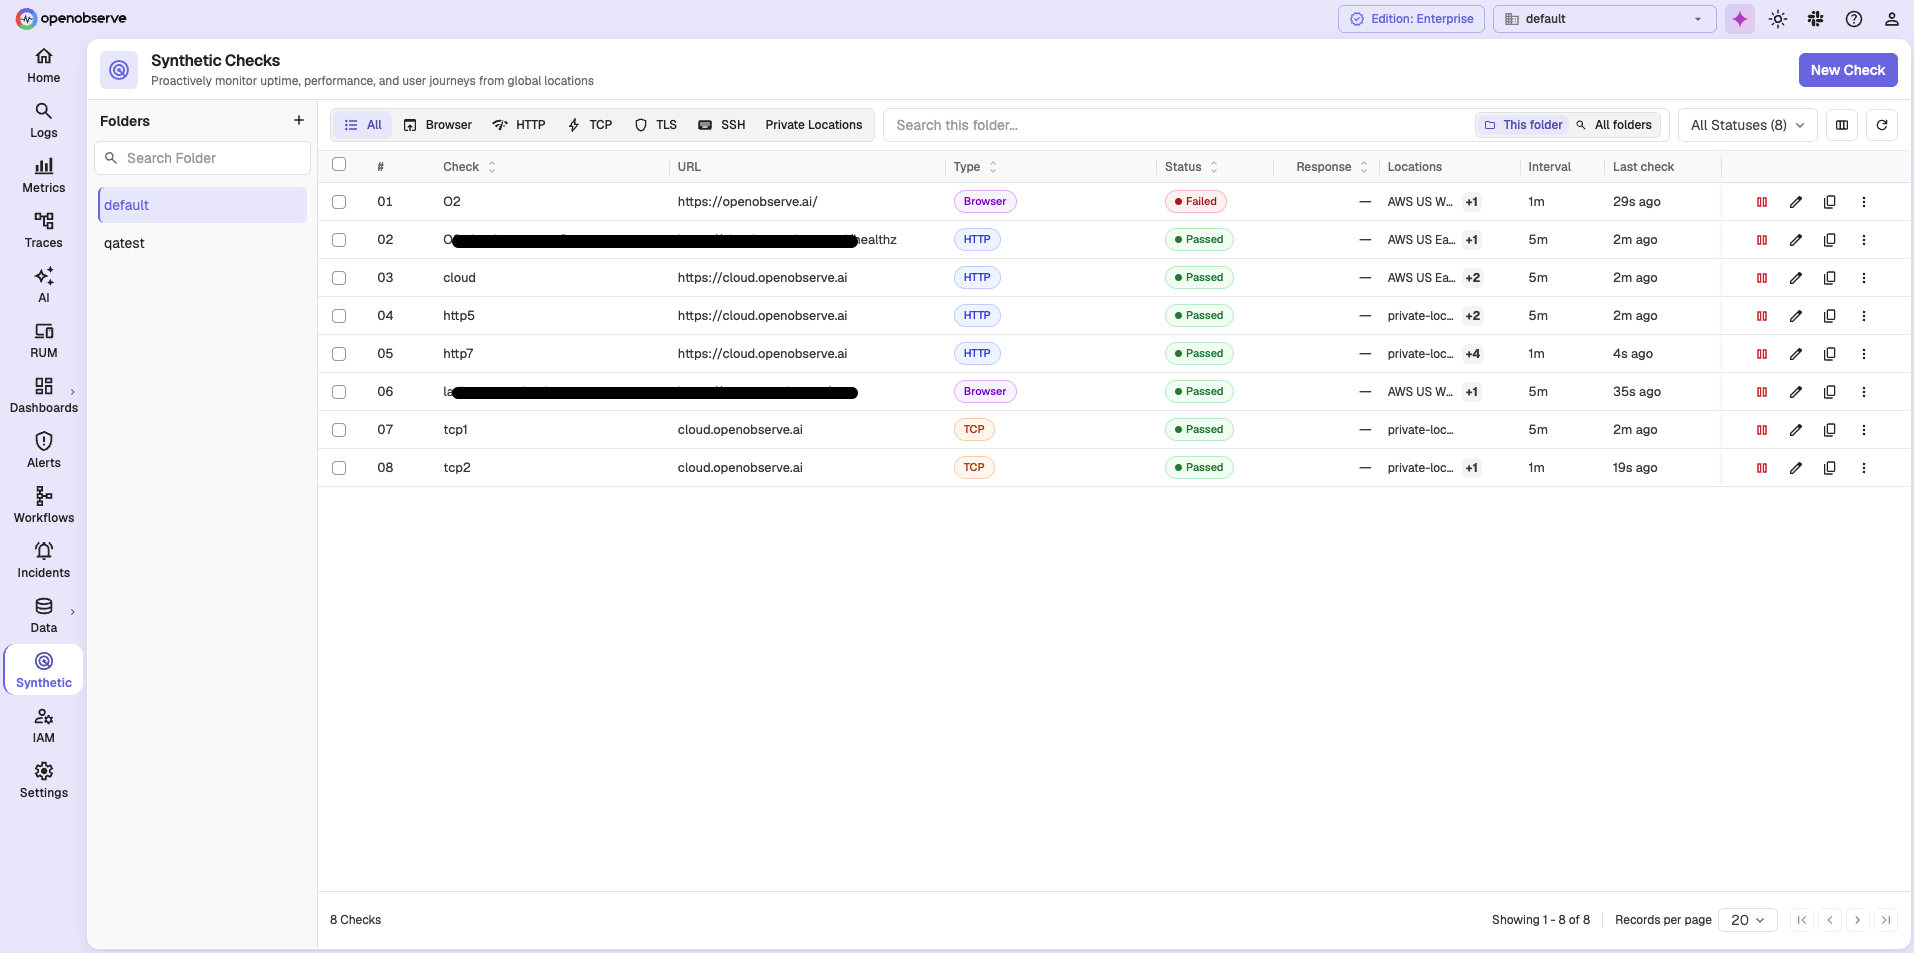The image size is (1914, 953).
Task: Switch the light/dark theme
Action: click(x=1778, y=19)
